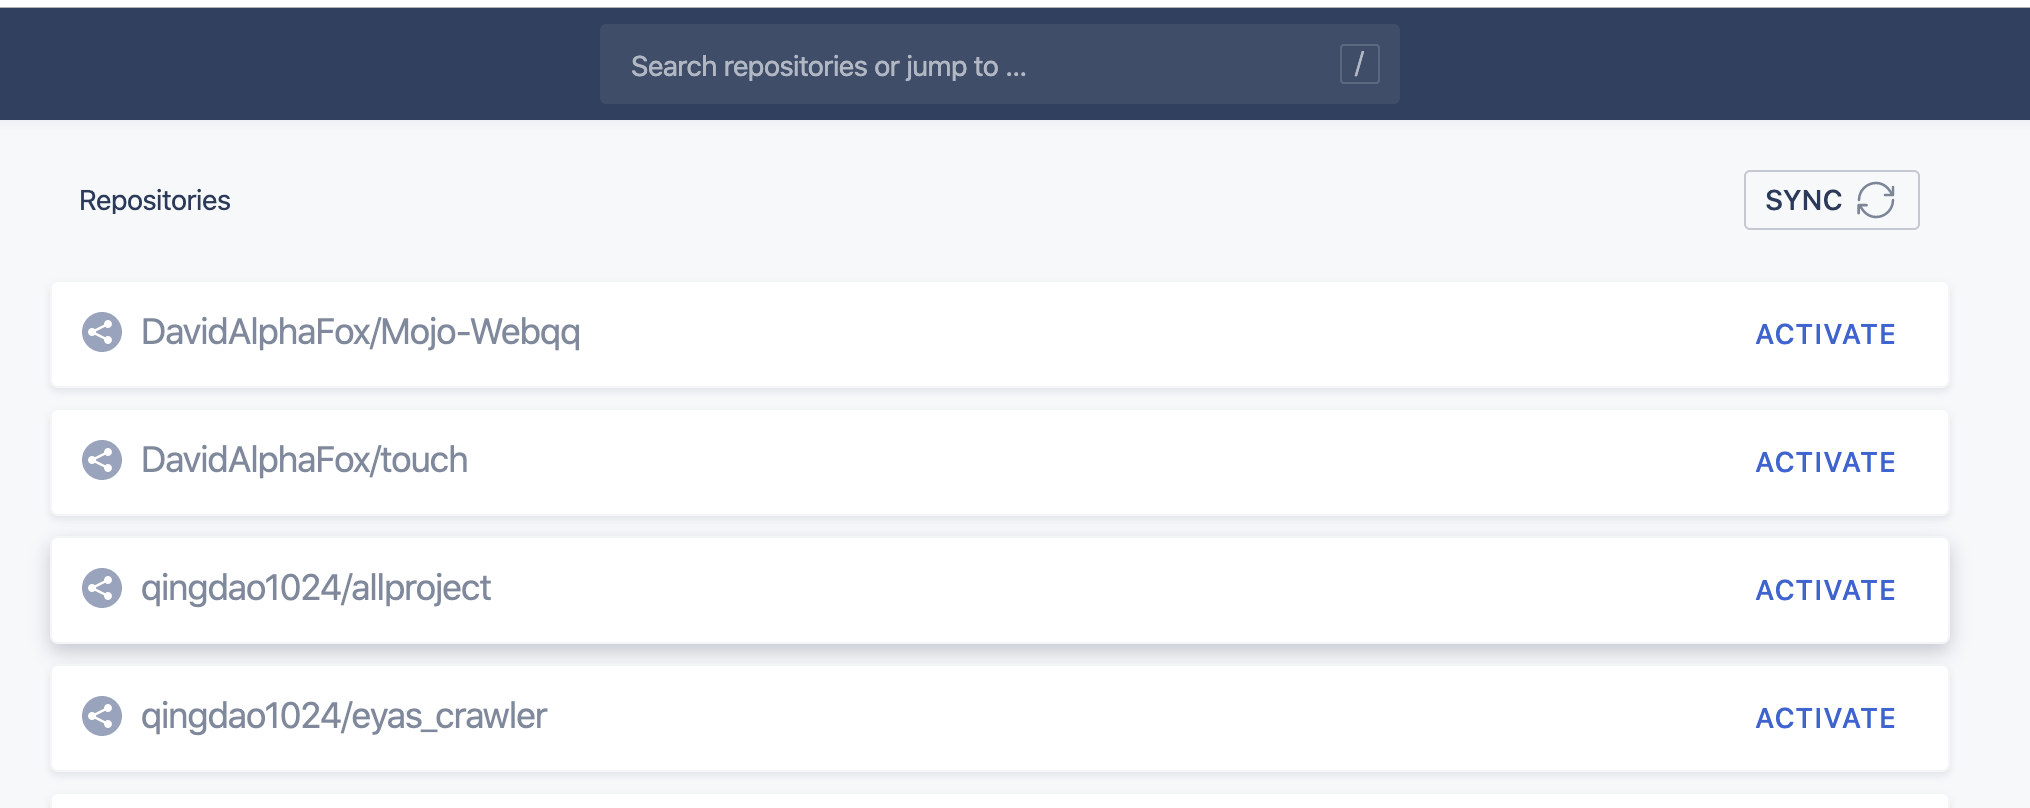Screen dimensions: 2030x808
Task: Click the slash shortcut icon in search
Action: 1359,65
